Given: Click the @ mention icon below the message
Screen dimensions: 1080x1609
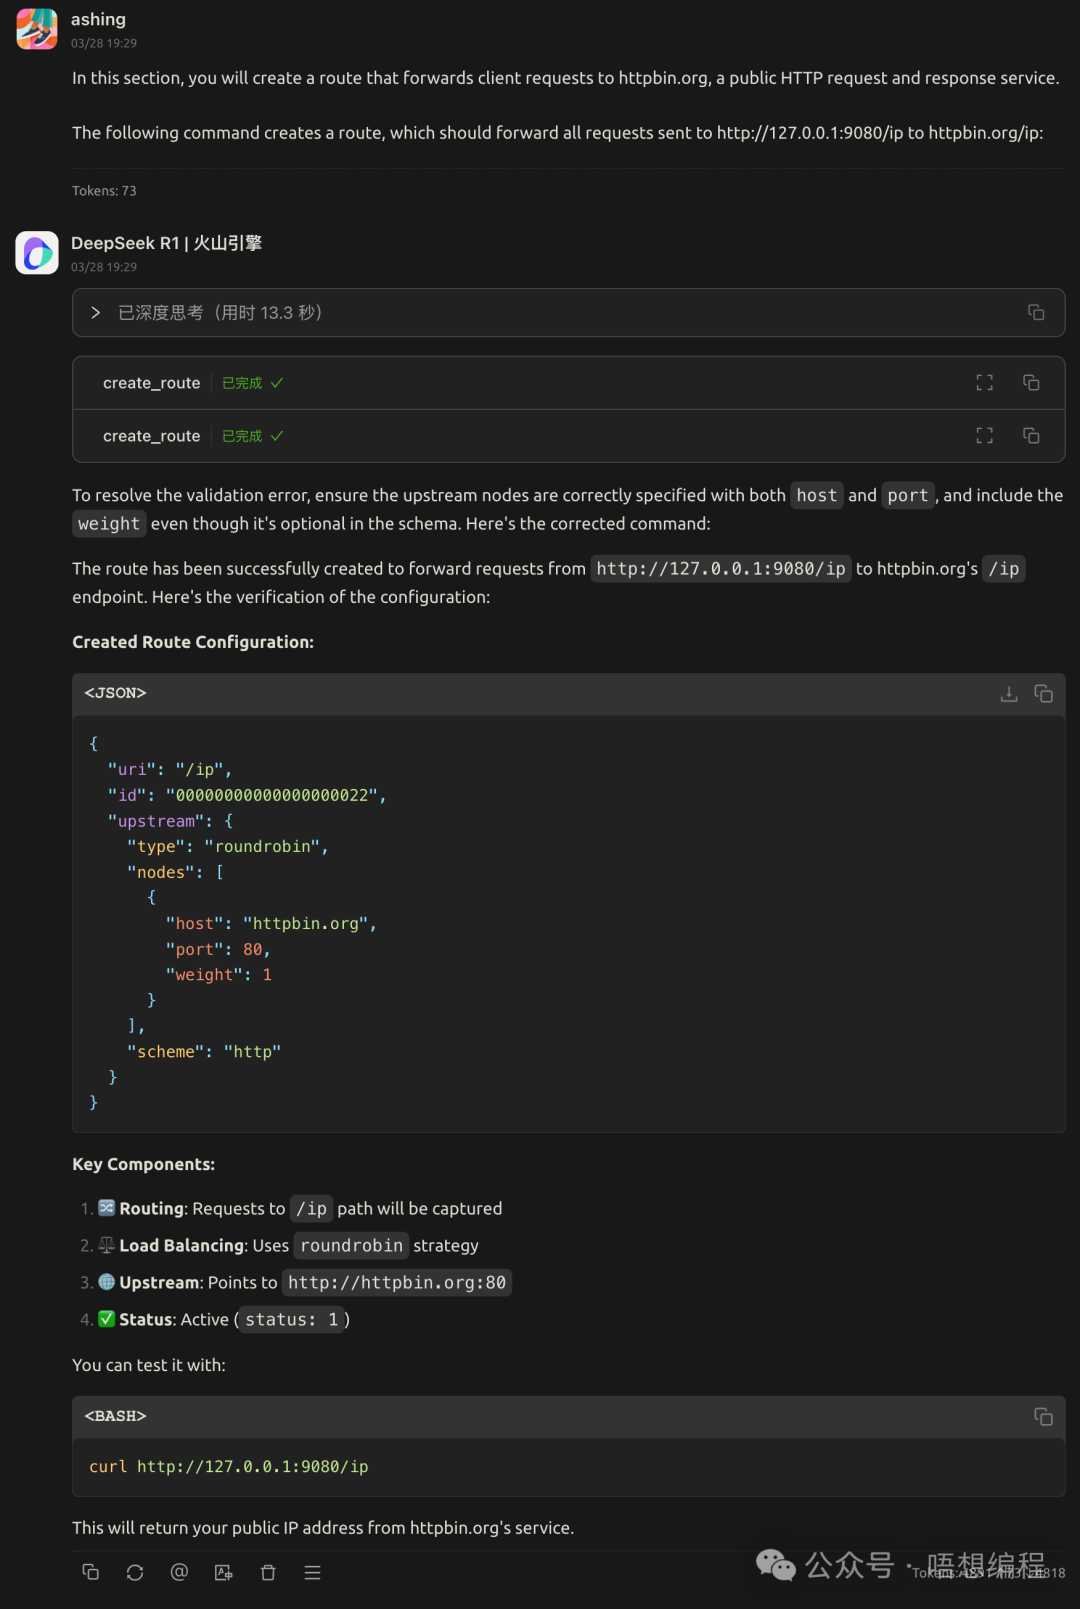Looking at the screenshot, I should [179, 1572].
